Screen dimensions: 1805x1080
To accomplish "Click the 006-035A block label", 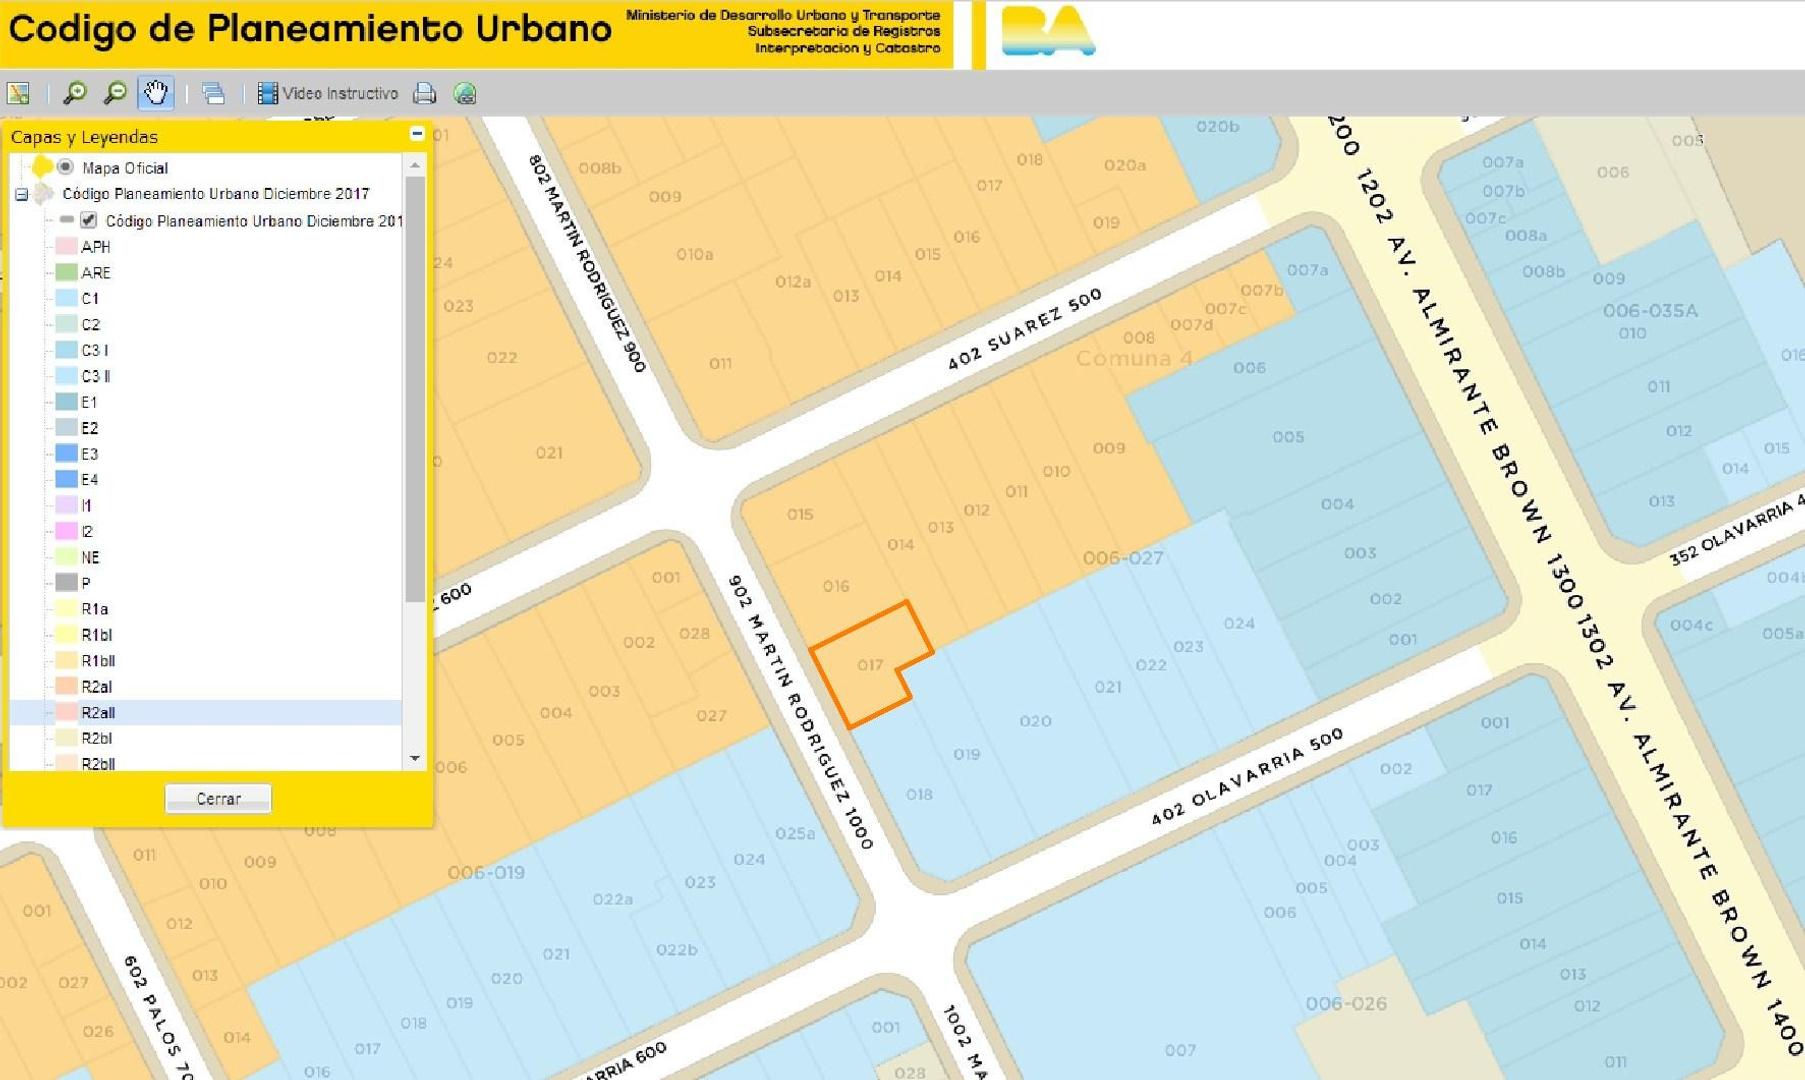I will (x=1650, y=311).
